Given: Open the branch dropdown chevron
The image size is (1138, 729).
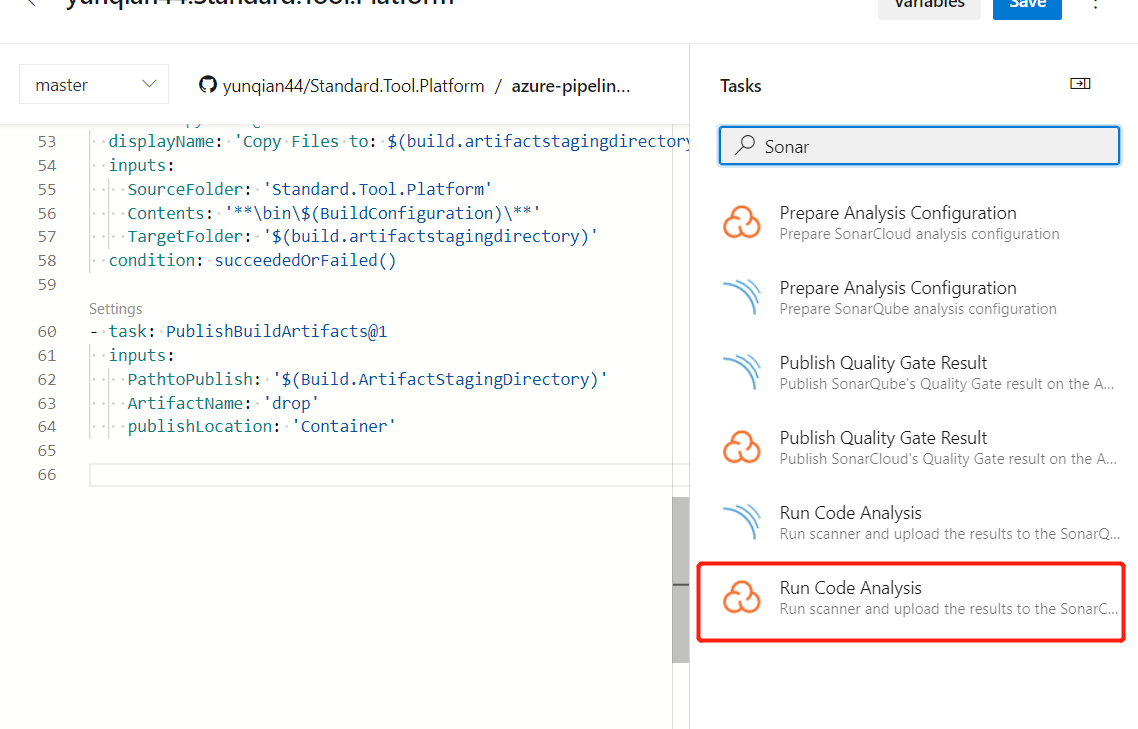Looking at the screenshot, I should click(149, 84).
